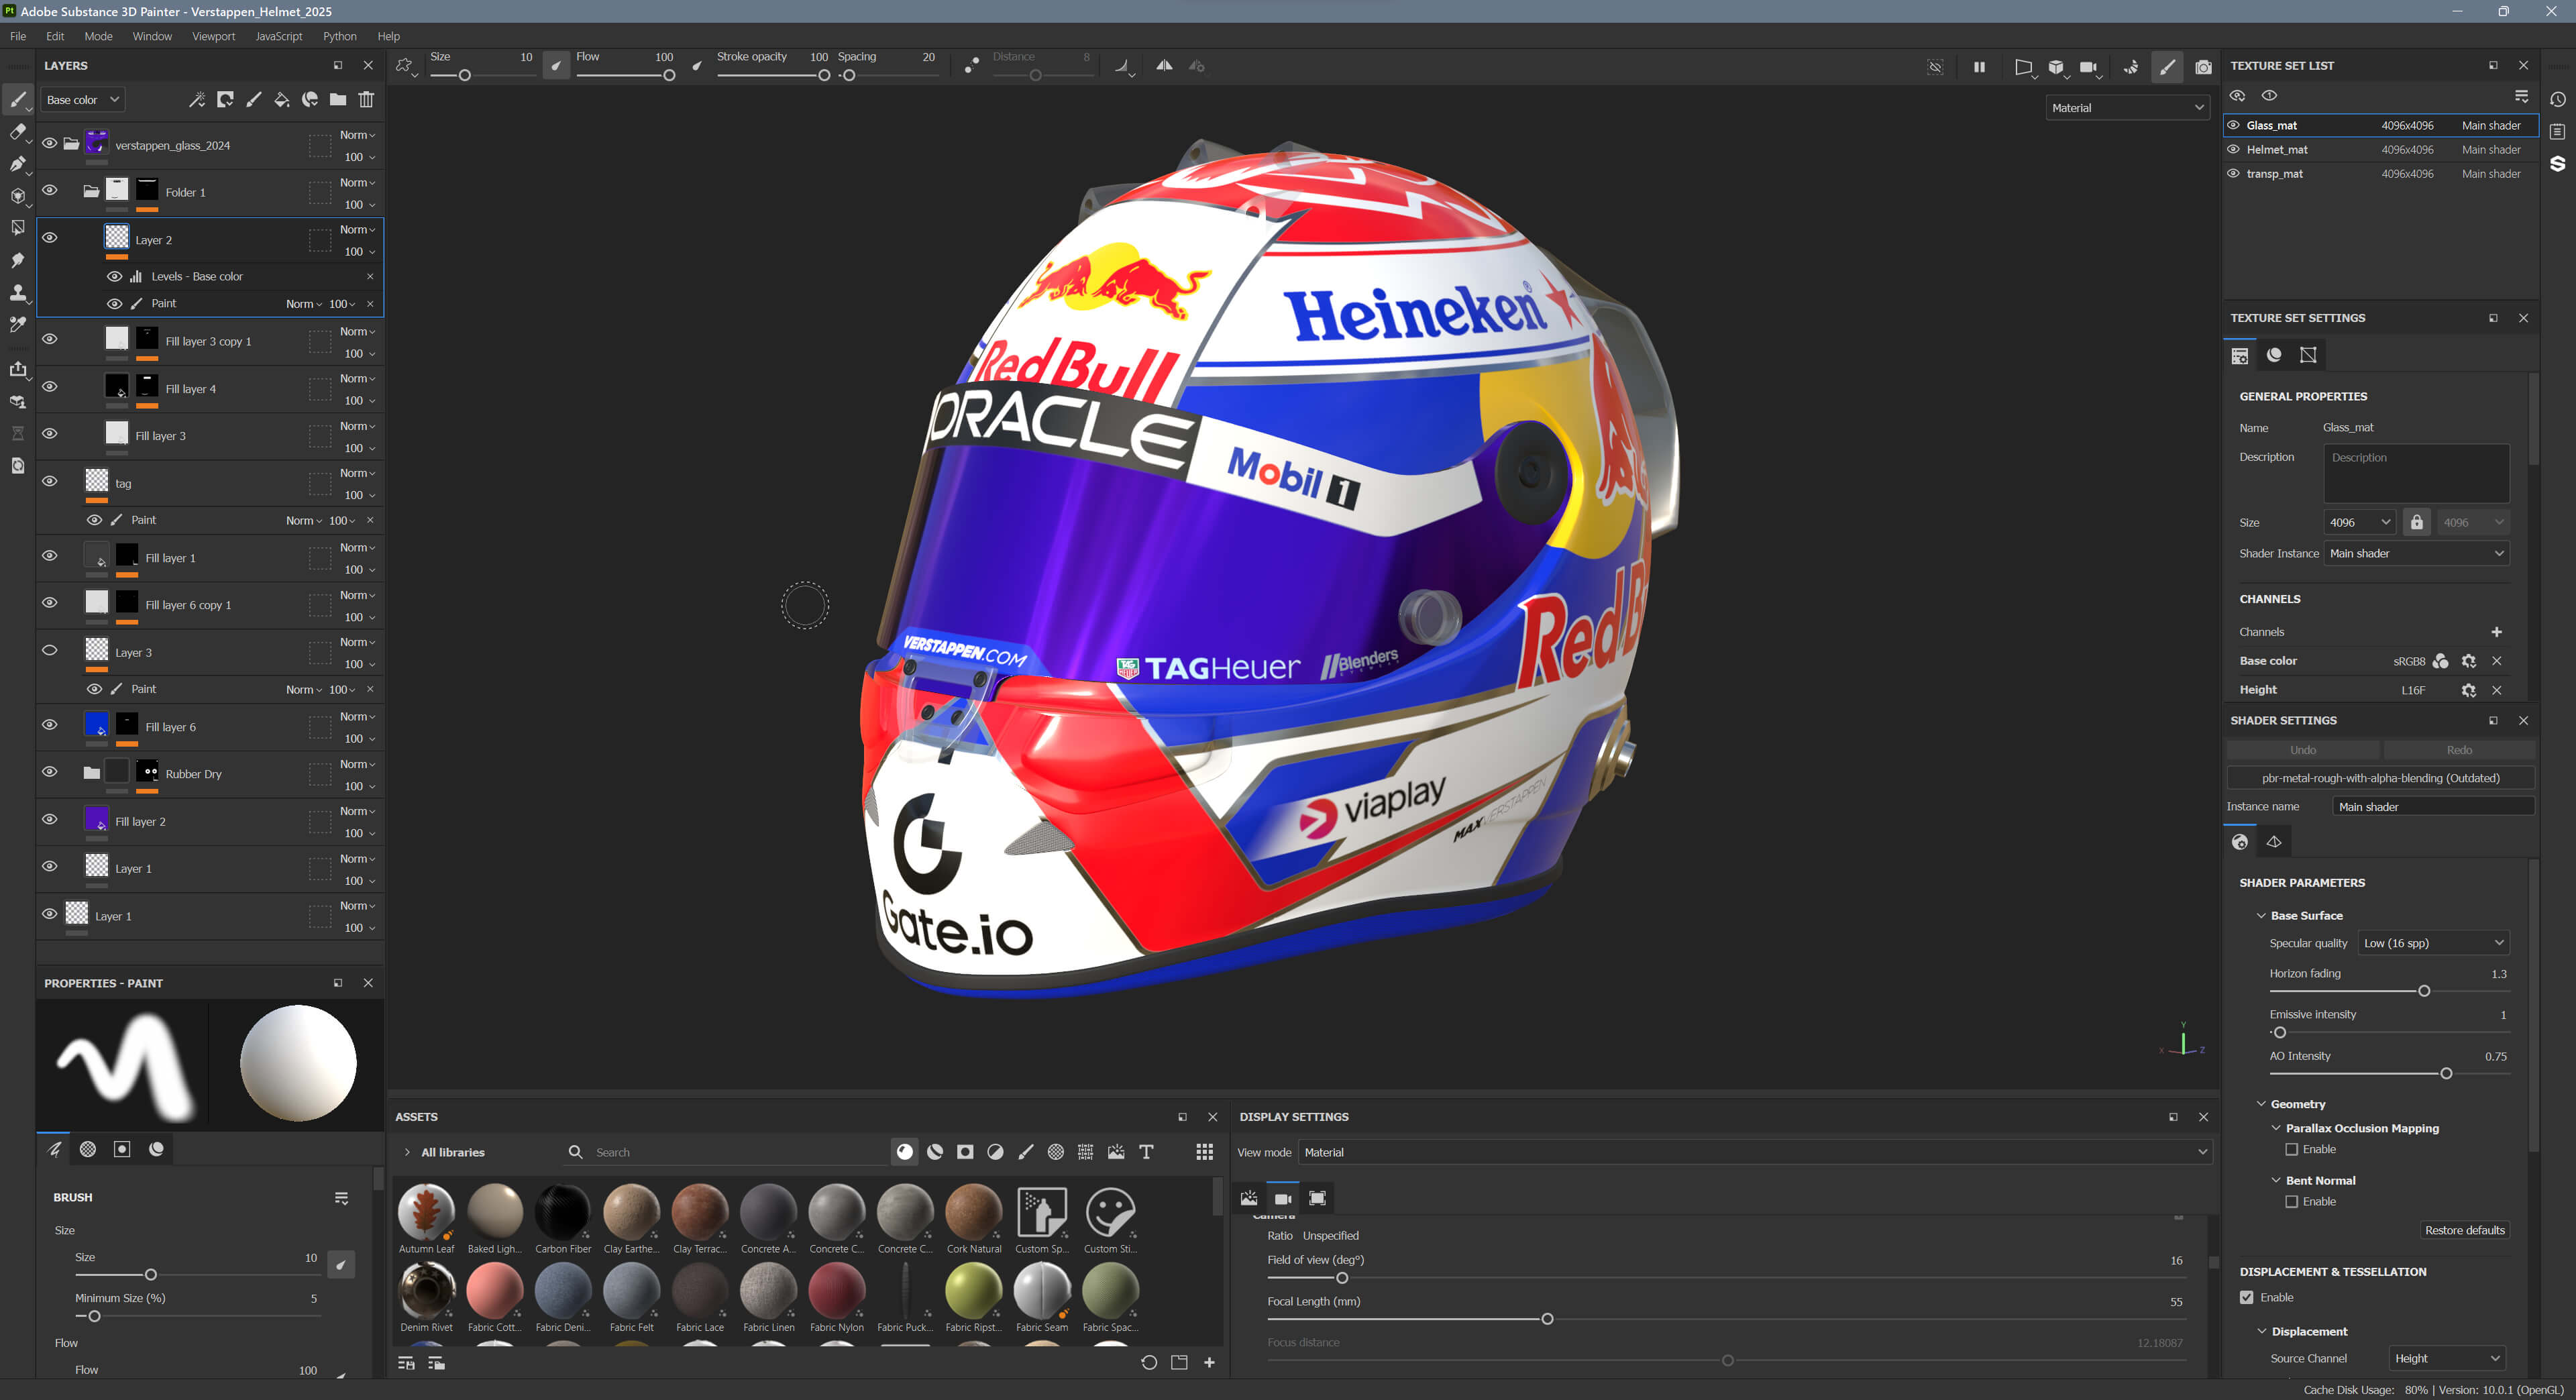Remove the Height channel
Screen dimensions: 2576x1400
coord(2496,690)
